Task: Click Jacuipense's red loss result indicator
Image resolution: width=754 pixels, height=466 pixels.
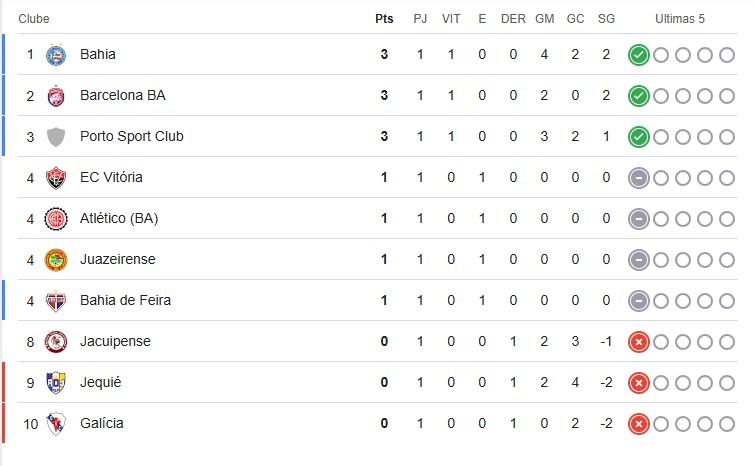Action: (639, 342)
